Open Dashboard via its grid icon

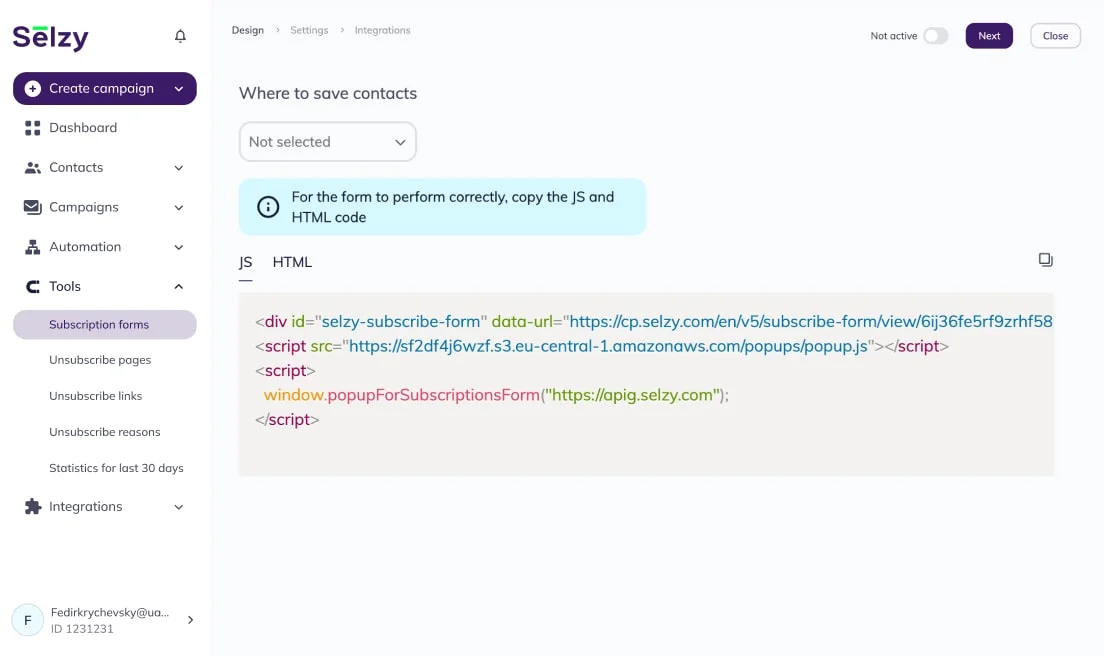pos(32,128)
